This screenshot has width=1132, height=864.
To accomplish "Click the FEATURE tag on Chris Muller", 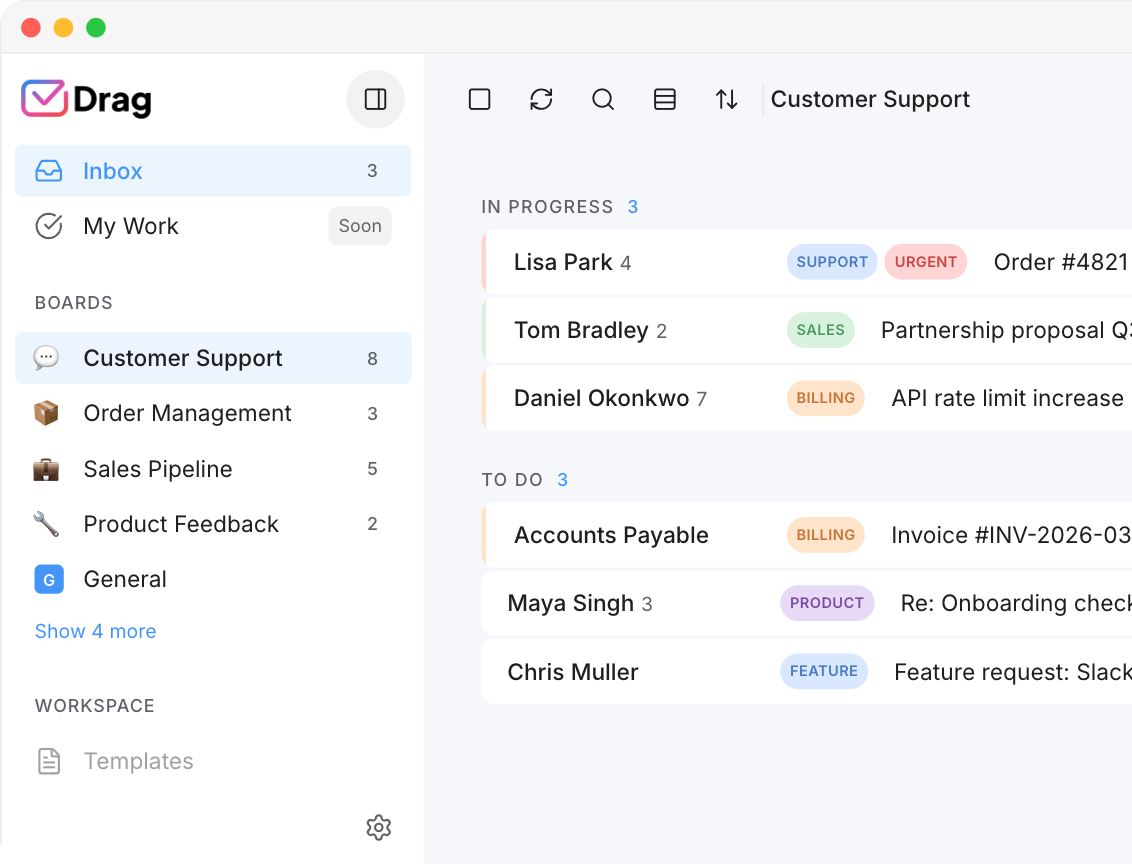I will (x=824, y=671).
